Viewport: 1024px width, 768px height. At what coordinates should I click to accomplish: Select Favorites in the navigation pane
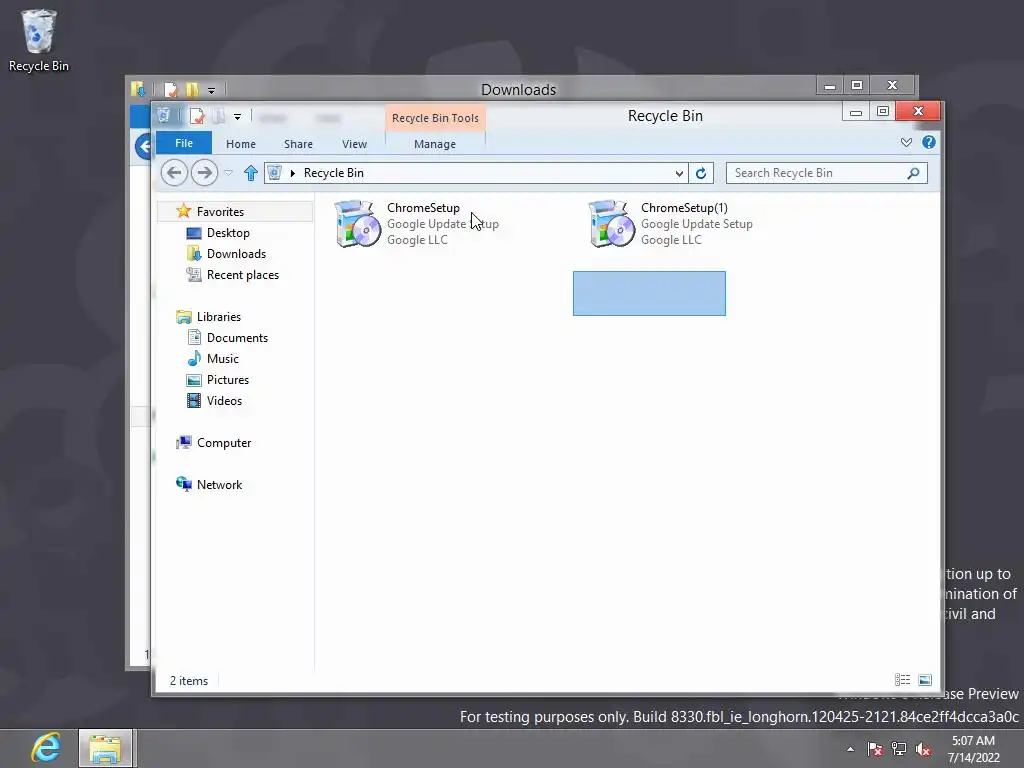coord(220,212)
